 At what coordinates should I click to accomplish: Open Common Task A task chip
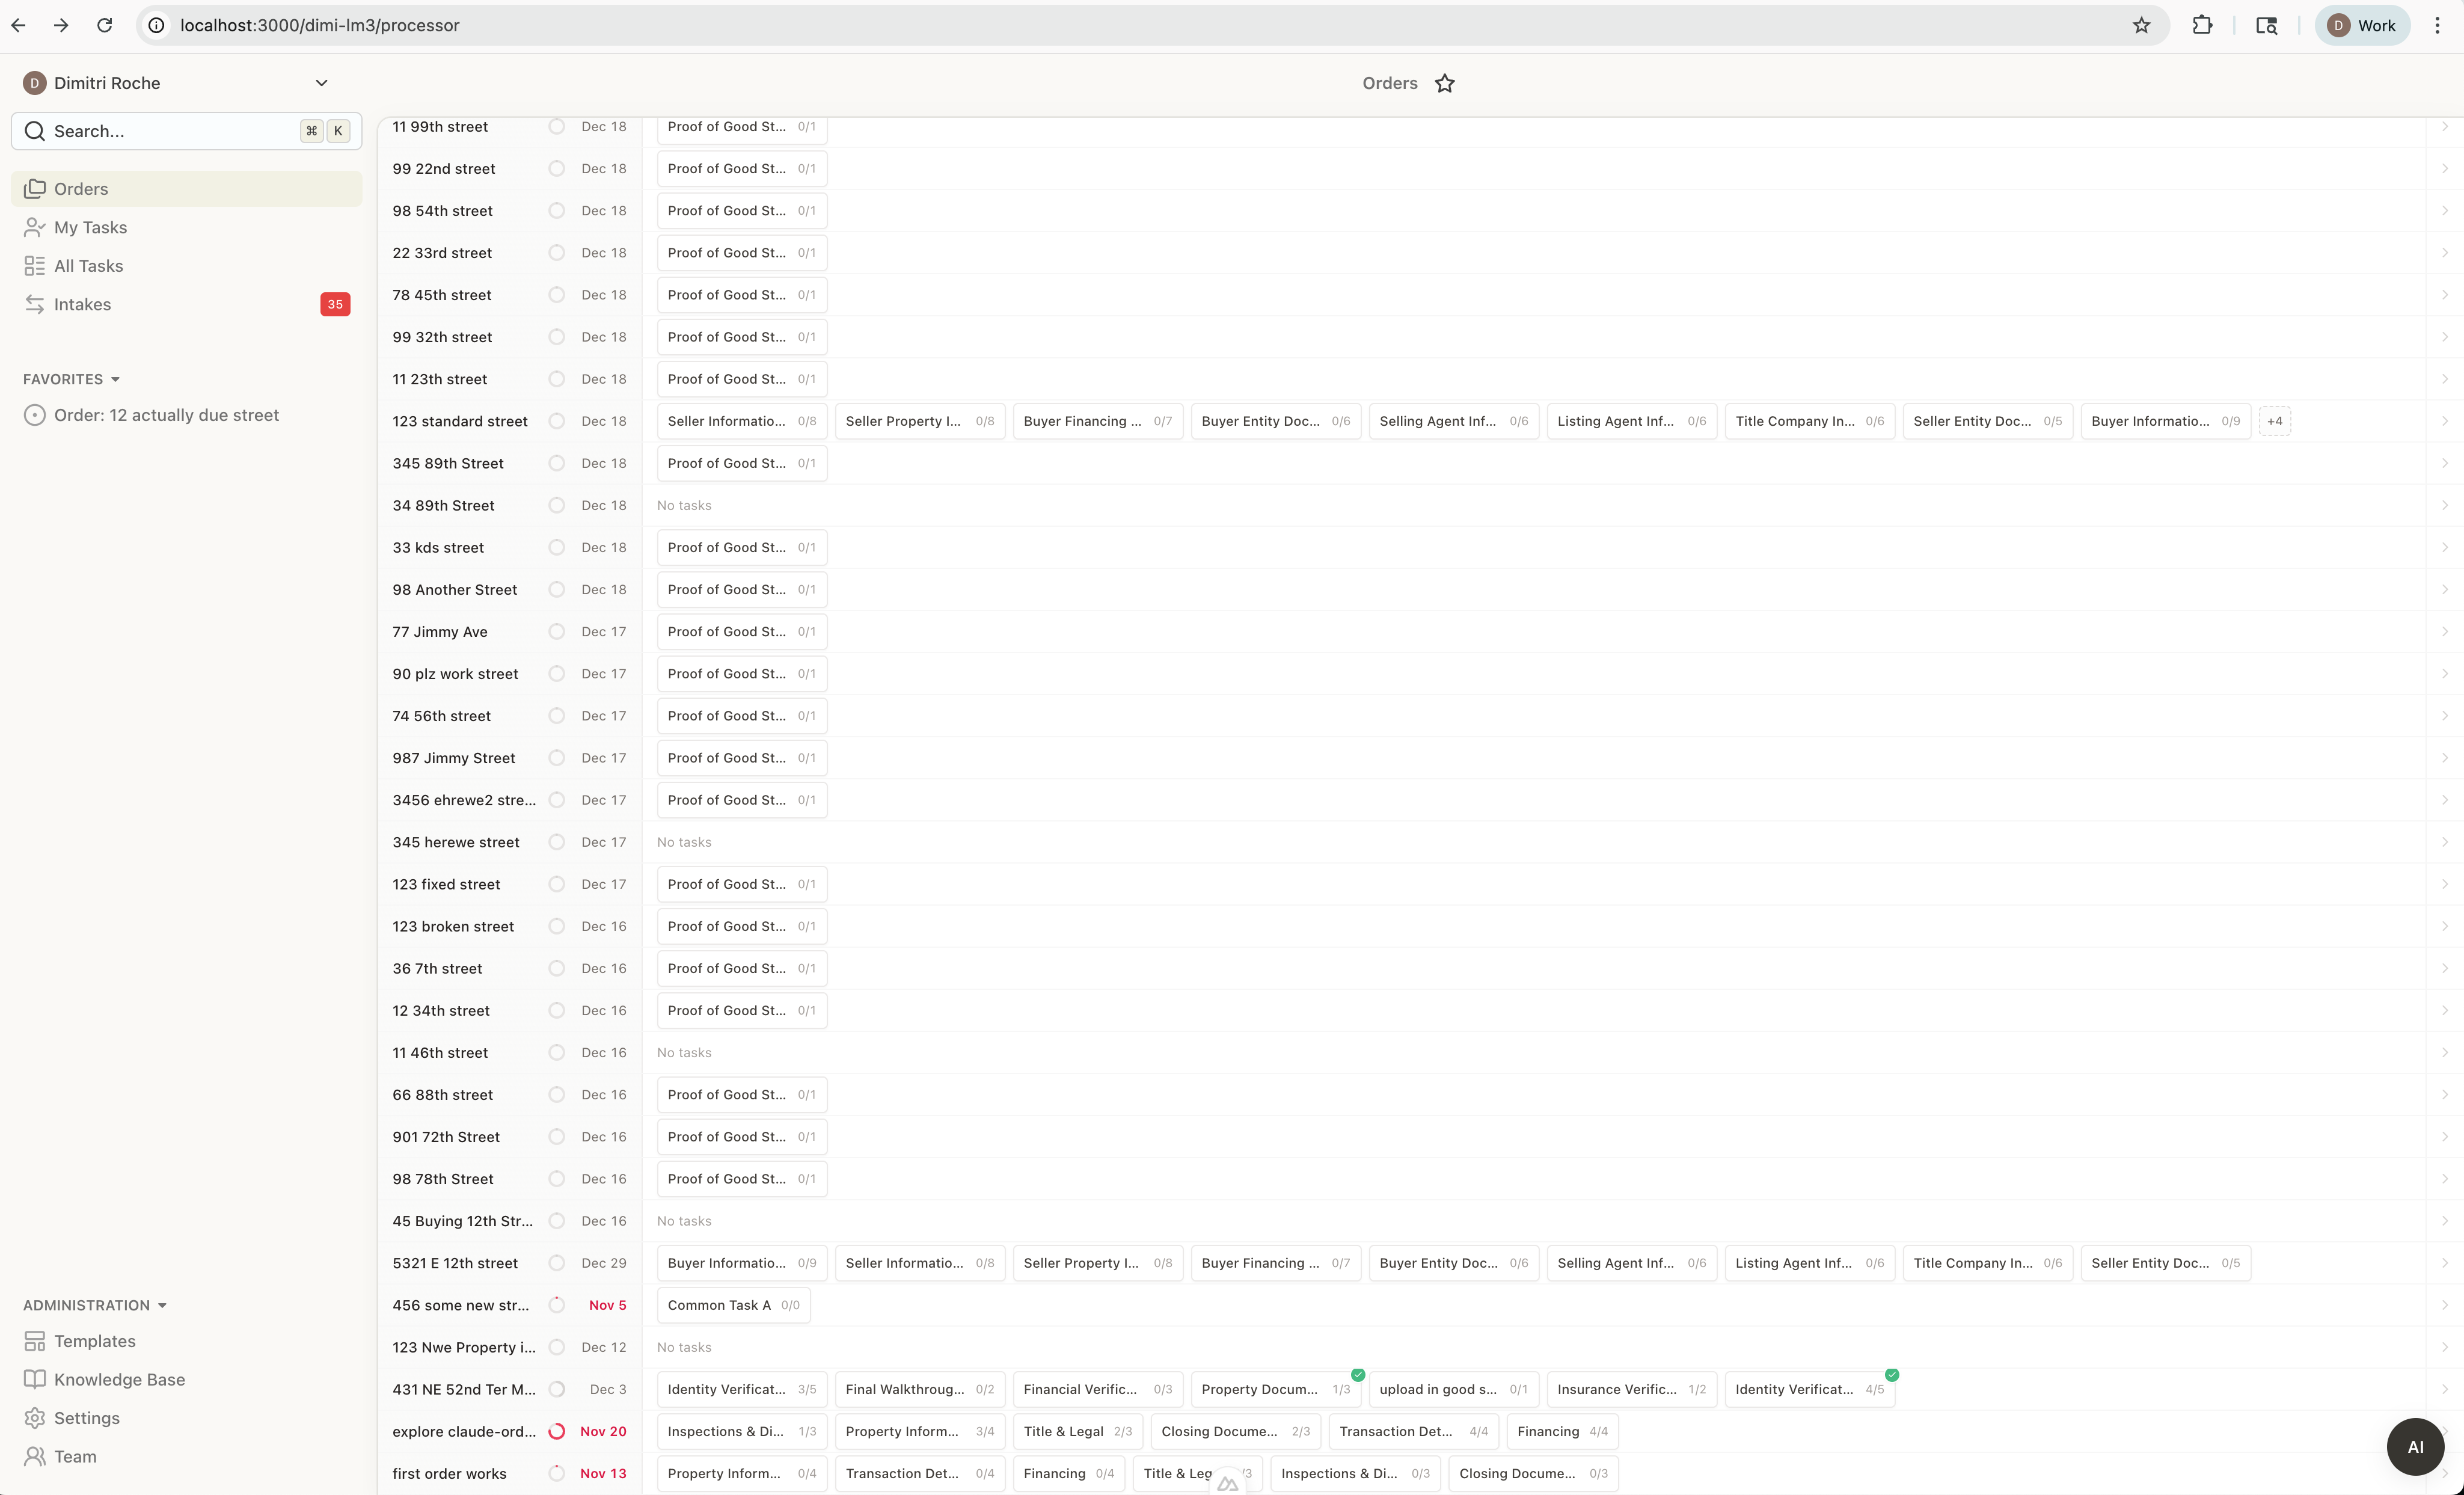[x=732, y=1305]
